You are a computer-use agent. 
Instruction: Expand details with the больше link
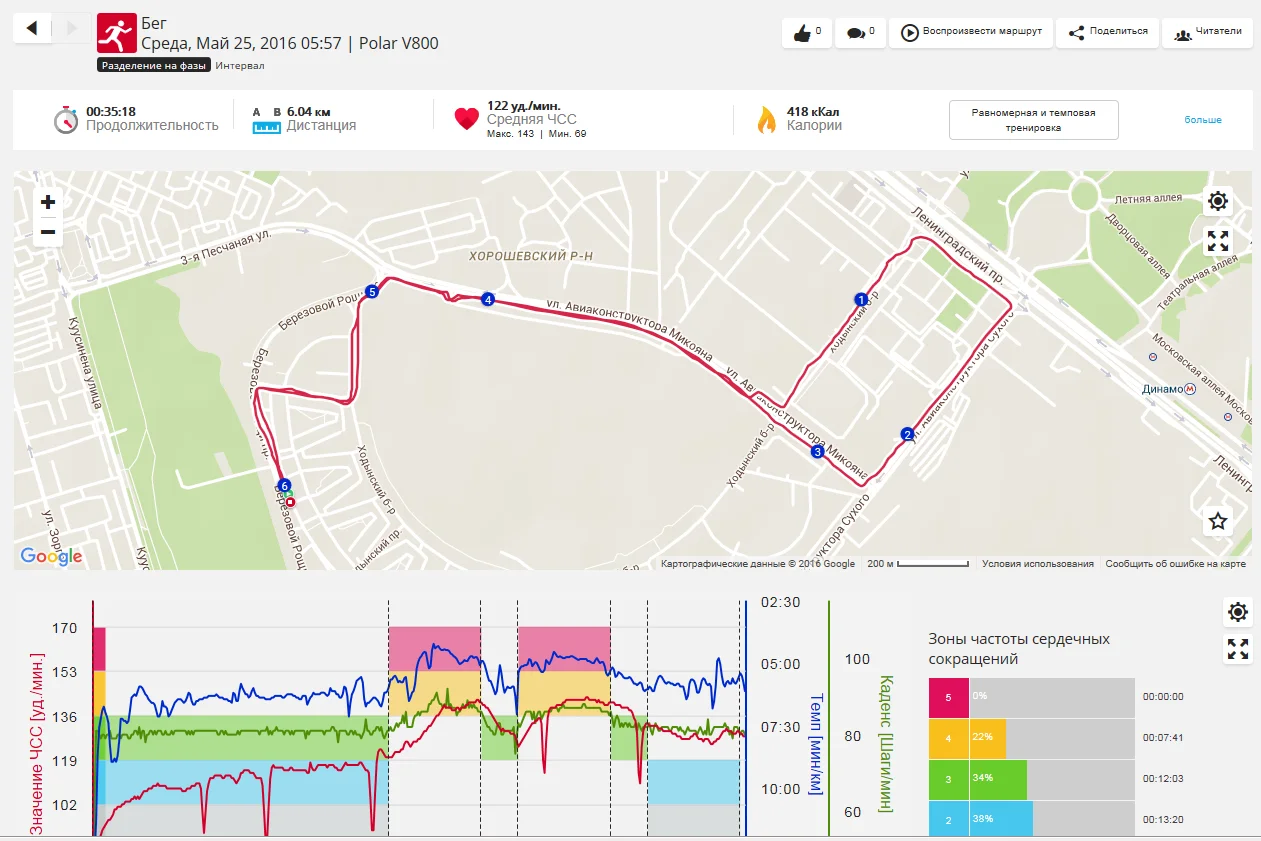pos(1203,120)
